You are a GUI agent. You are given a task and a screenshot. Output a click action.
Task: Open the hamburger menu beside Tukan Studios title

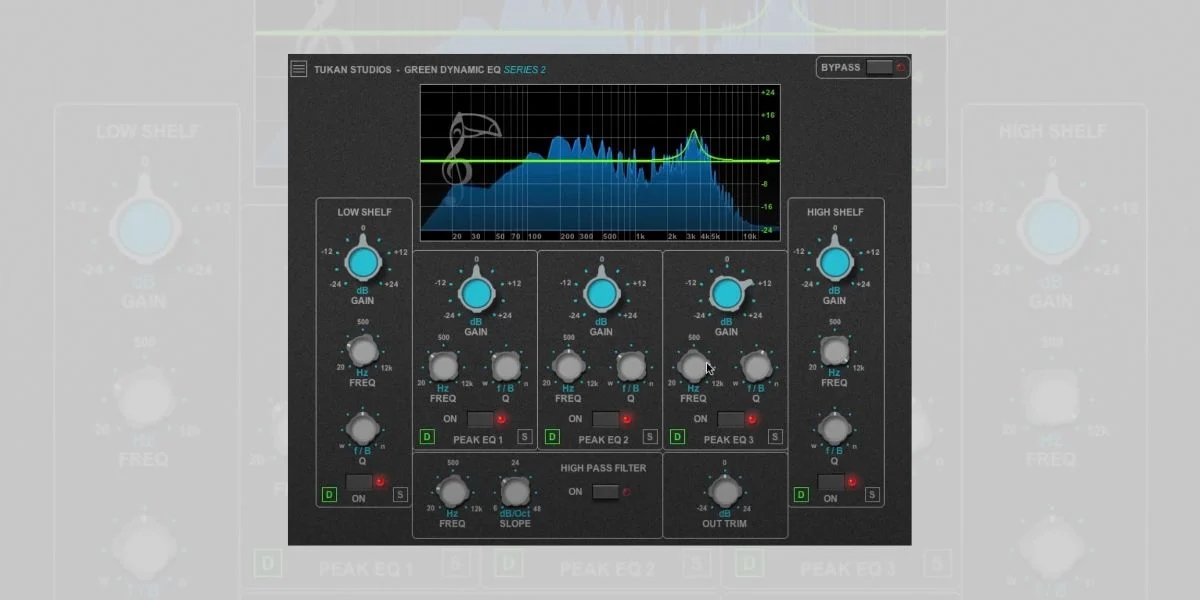(299, 69)
